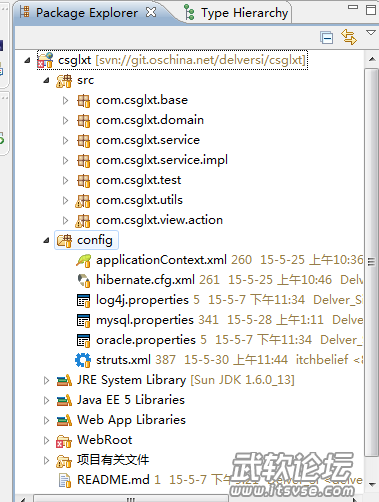The height and width of the screenshot is (502, 379).
Task: Click the struts.xml gear icon
Action: pos(83,360)
